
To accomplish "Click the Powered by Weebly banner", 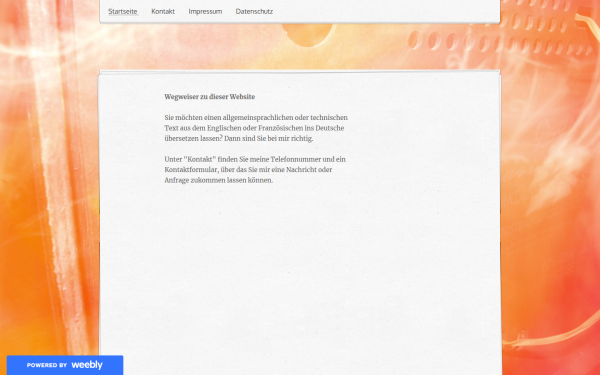I will click(65, 365).
